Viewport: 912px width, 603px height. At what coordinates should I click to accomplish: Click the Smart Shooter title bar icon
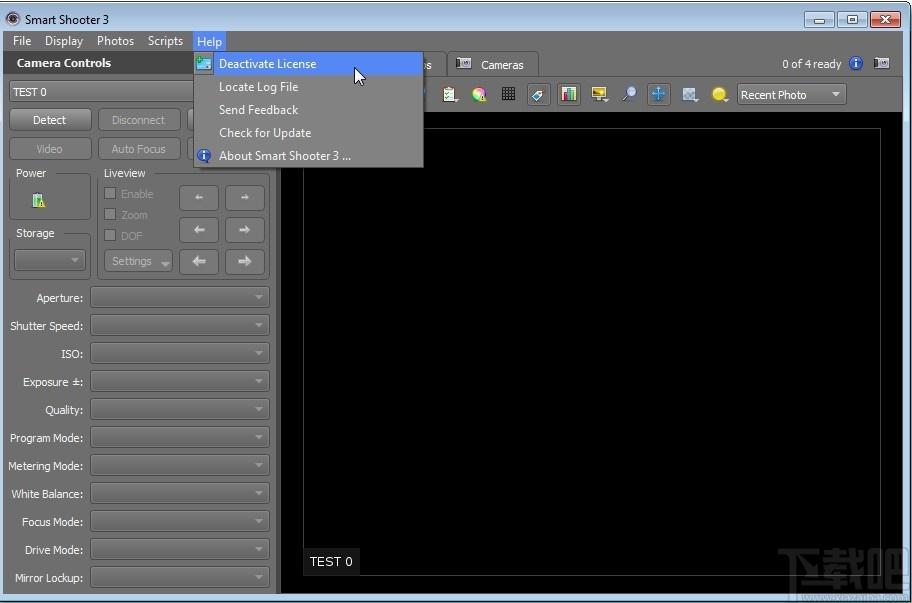(x=12, y=19)
